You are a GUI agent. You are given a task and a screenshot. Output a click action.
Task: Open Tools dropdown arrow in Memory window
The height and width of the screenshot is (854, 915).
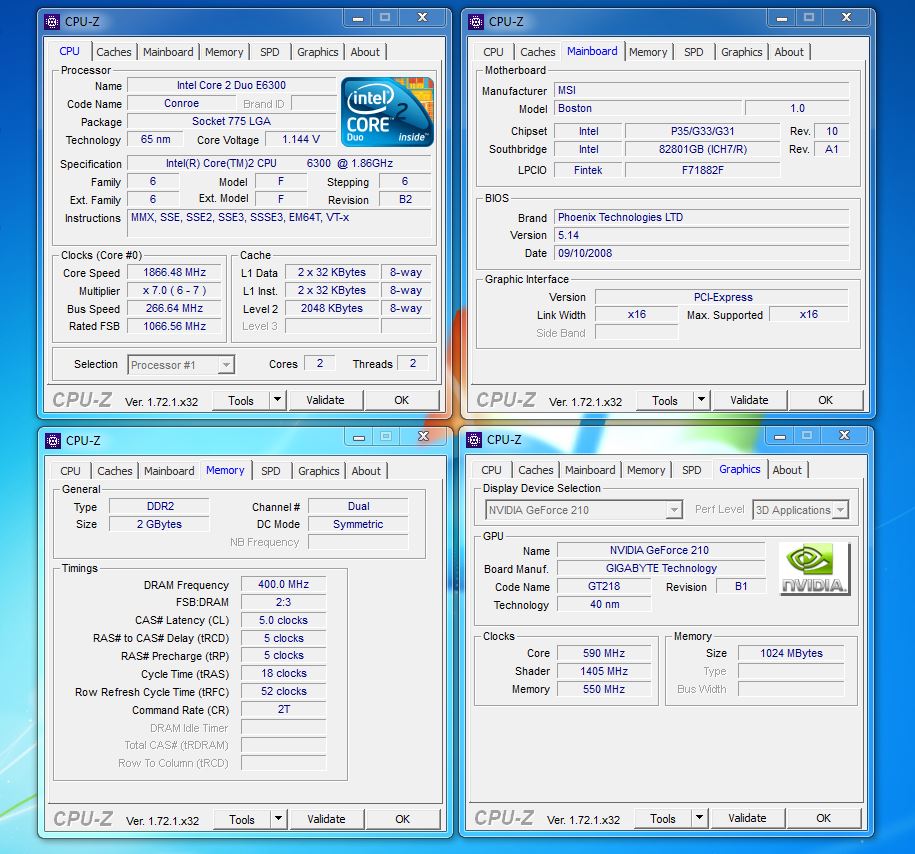278,819
